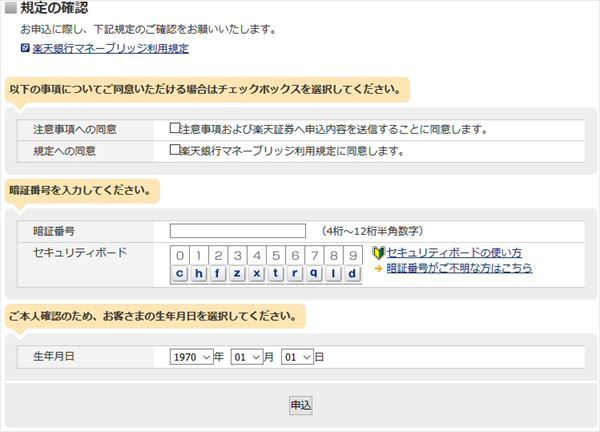Click the orange arrow icon beside 暗証番号がご不明な方
This screenshot has width=600, height=432.
coord(378,269)
